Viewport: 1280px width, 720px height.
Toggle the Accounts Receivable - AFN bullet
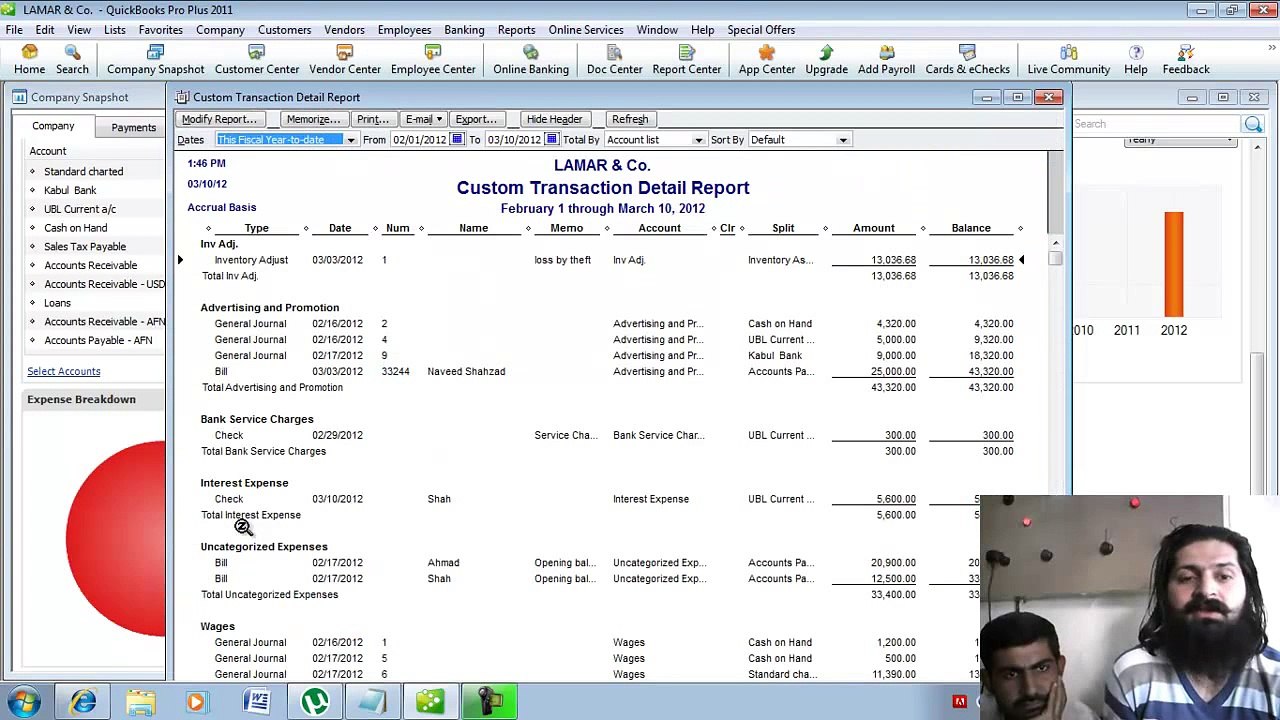[32, 322]
